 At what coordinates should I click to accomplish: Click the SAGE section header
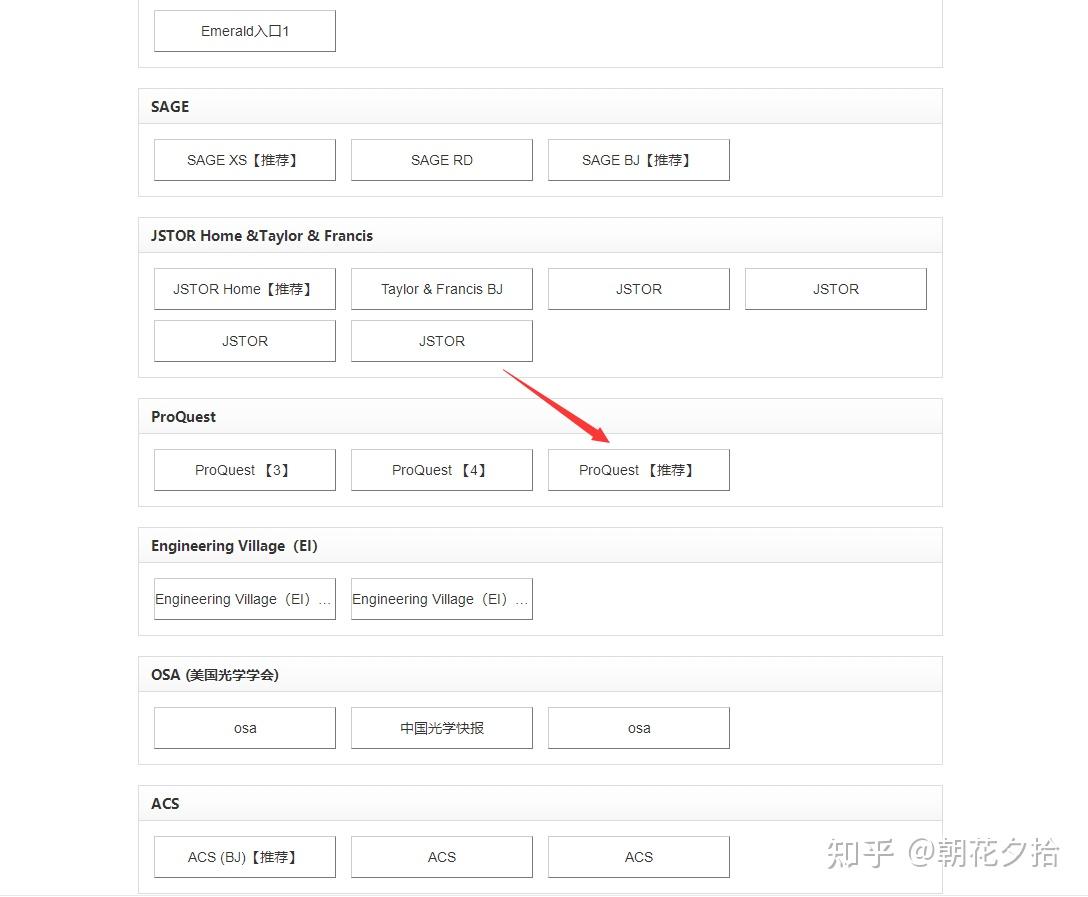[169, 107]
